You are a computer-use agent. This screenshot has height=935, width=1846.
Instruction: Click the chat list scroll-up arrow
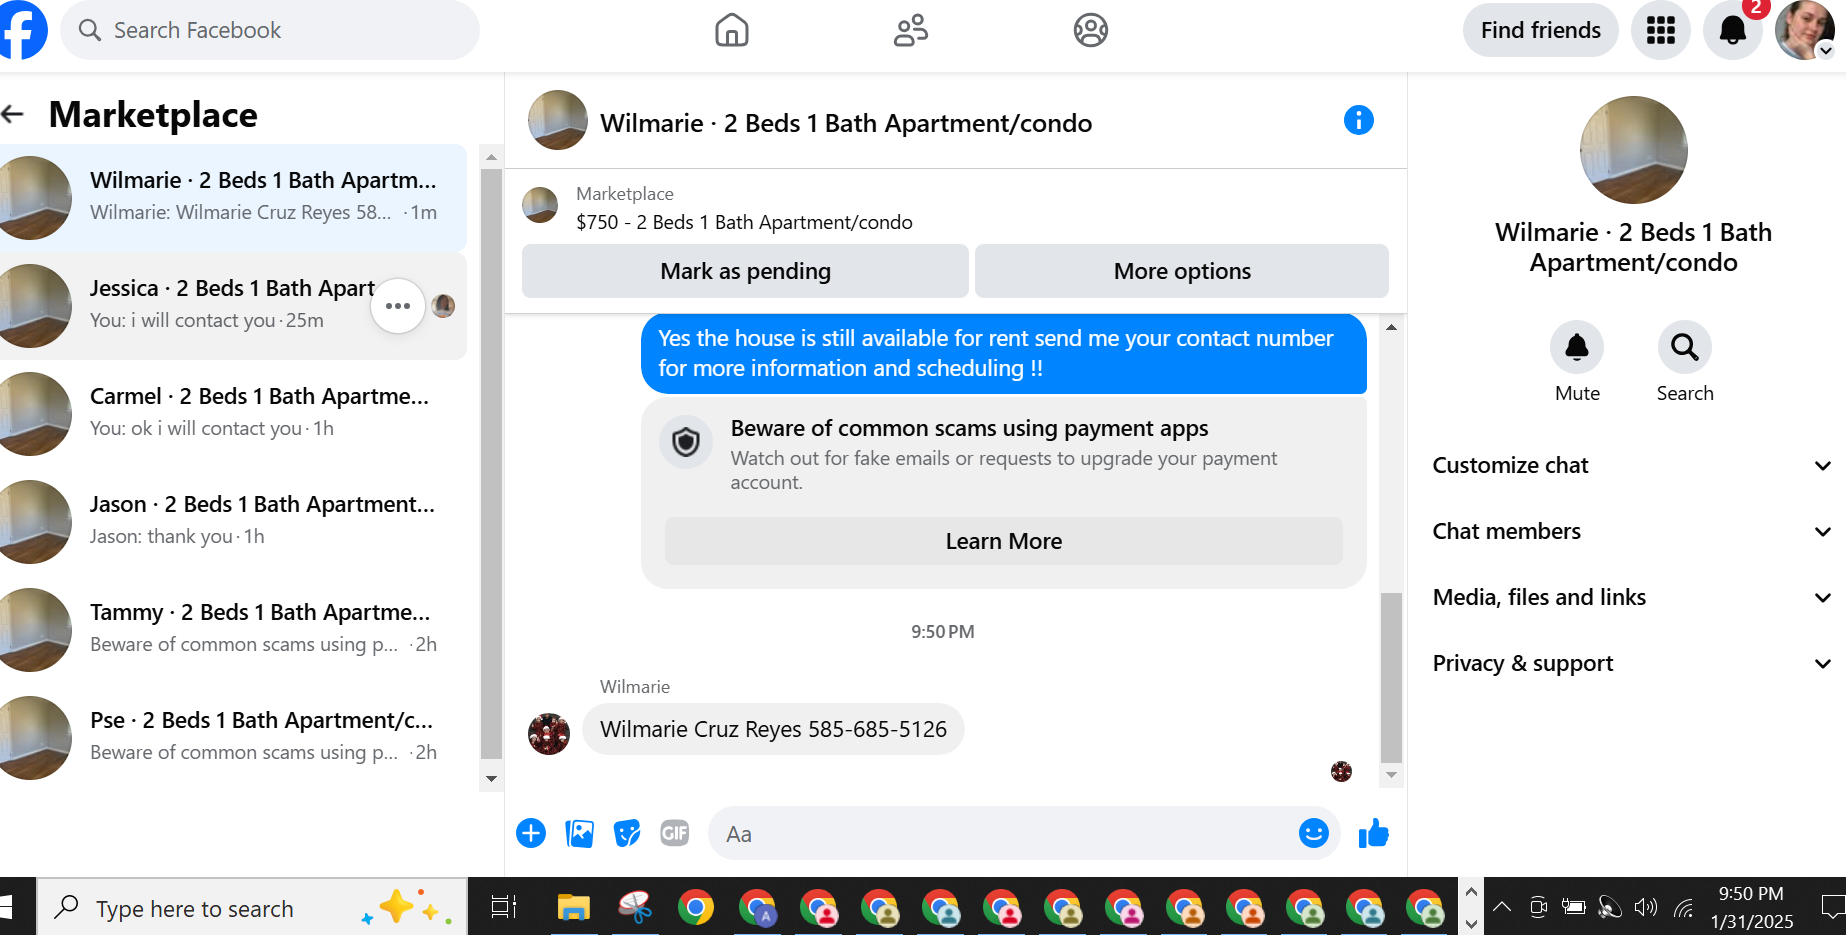pyautogui.click(x=491, y=157)
